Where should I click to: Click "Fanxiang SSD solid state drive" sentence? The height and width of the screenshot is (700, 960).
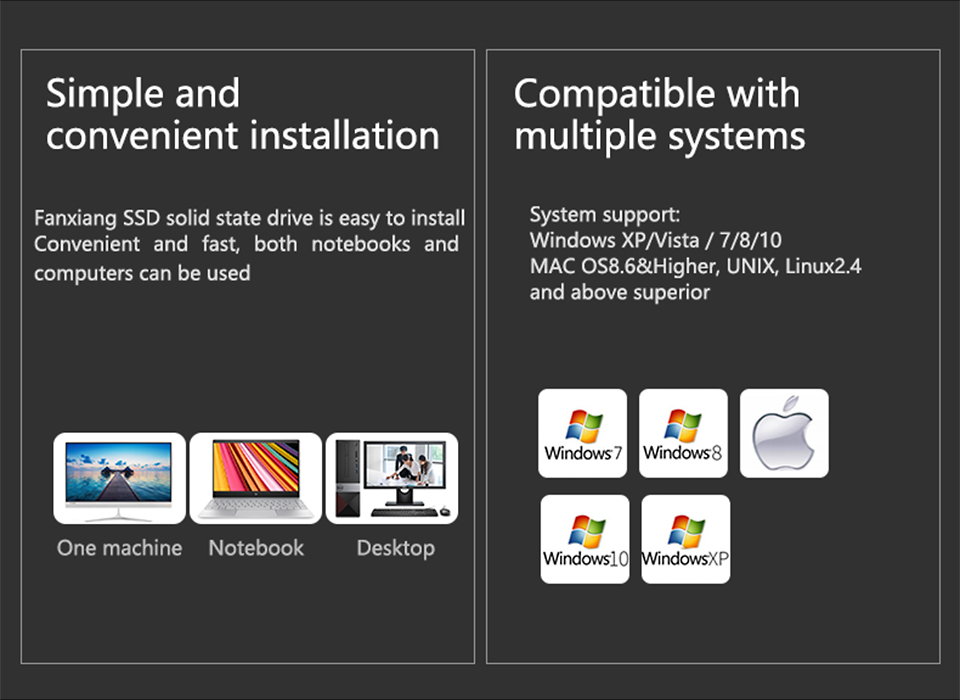(x=249, y=219)
